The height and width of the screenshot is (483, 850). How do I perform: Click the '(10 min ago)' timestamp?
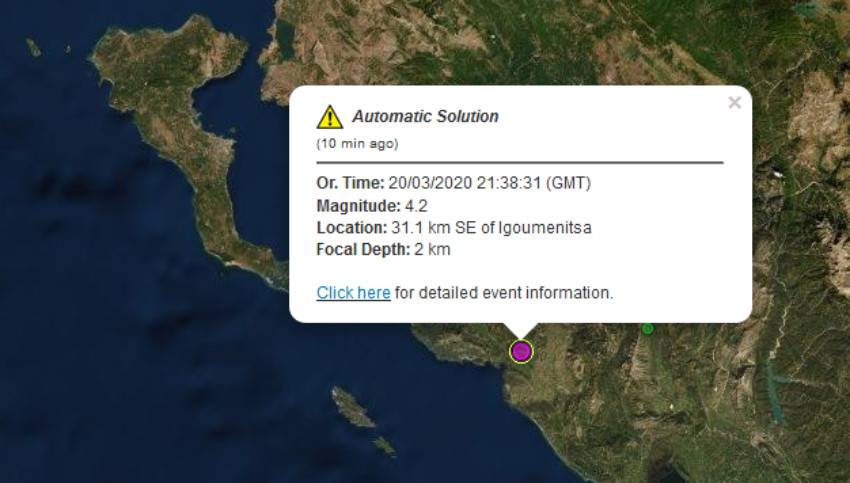tap(357, 143)
